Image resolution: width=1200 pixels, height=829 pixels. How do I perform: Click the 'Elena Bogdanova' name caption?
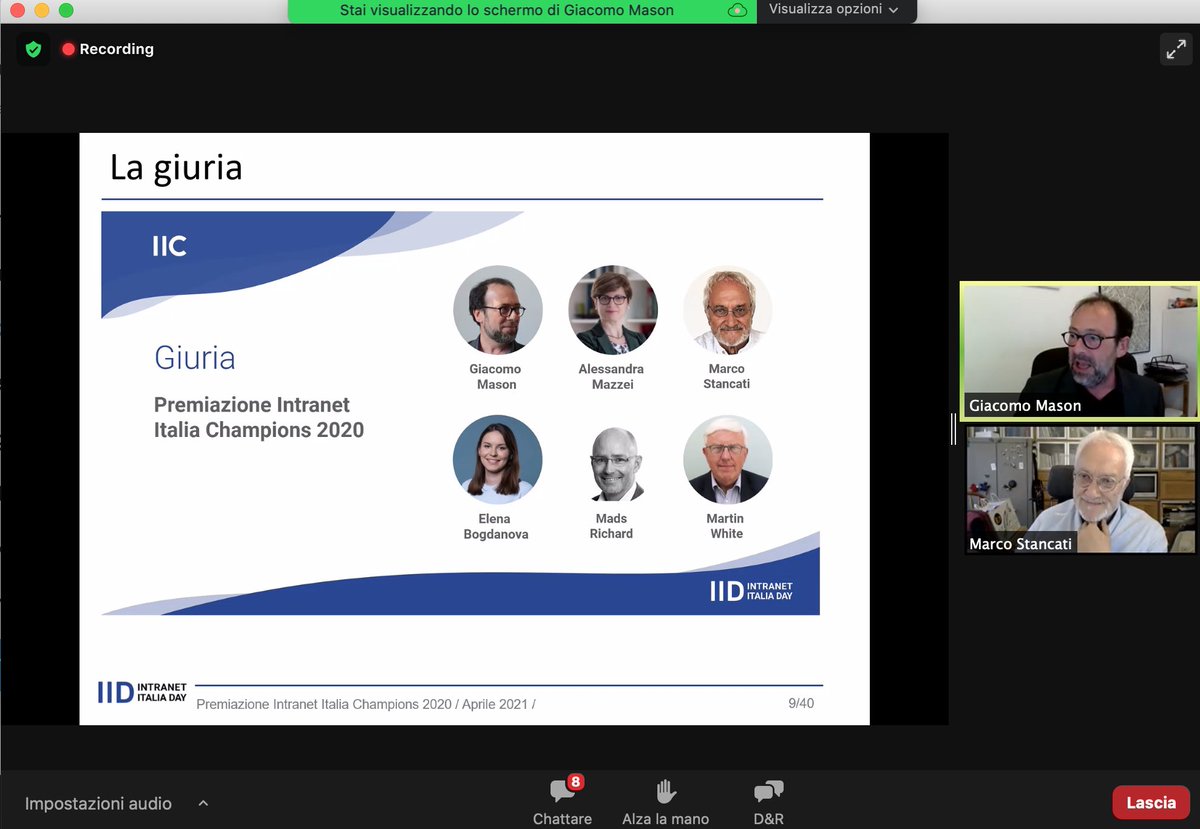click(496, 526)
